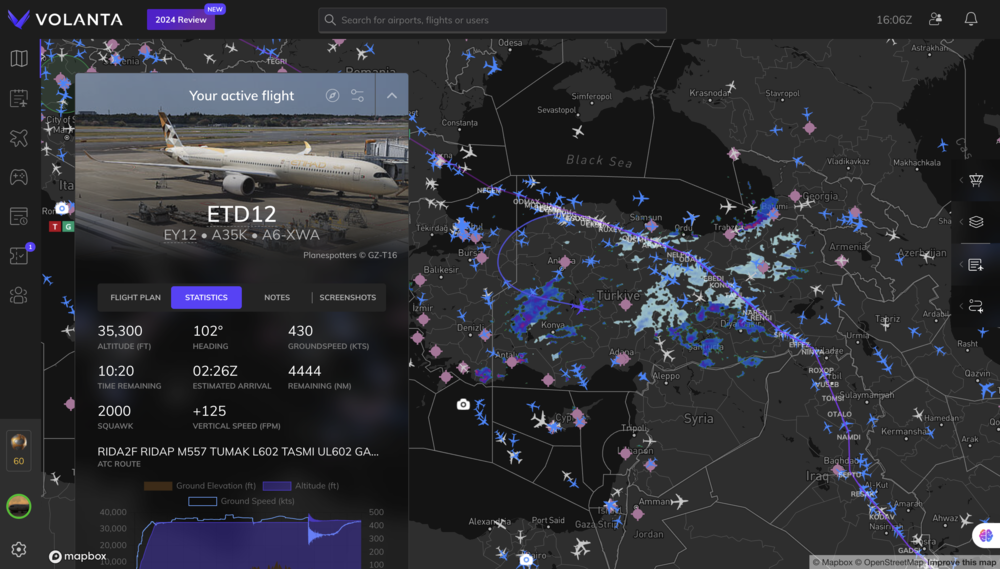
Task: Click the 2024 Review button
Action: 180,20
